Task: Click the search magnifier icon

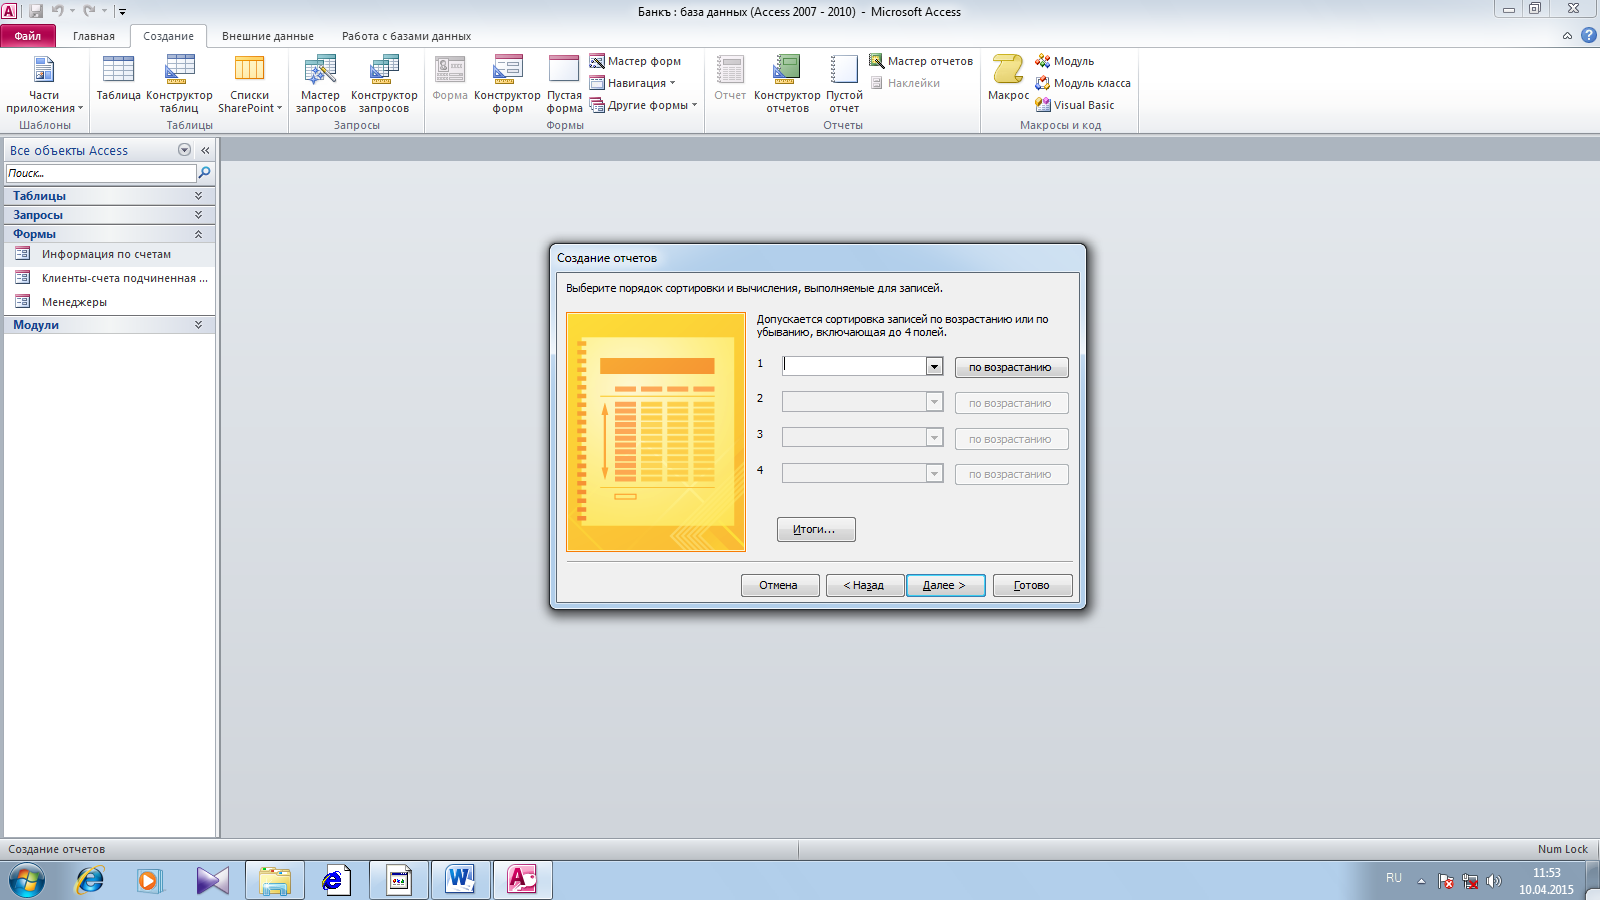Action: 205,173
